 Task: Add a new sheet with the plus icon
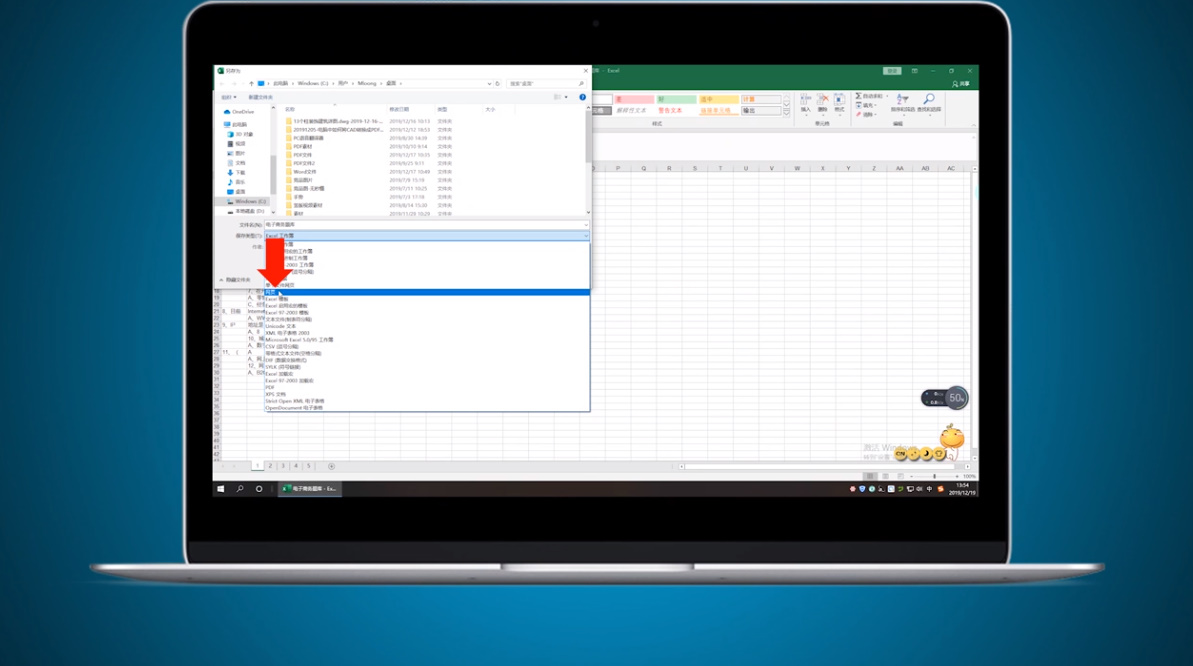[x=331, y=466]
